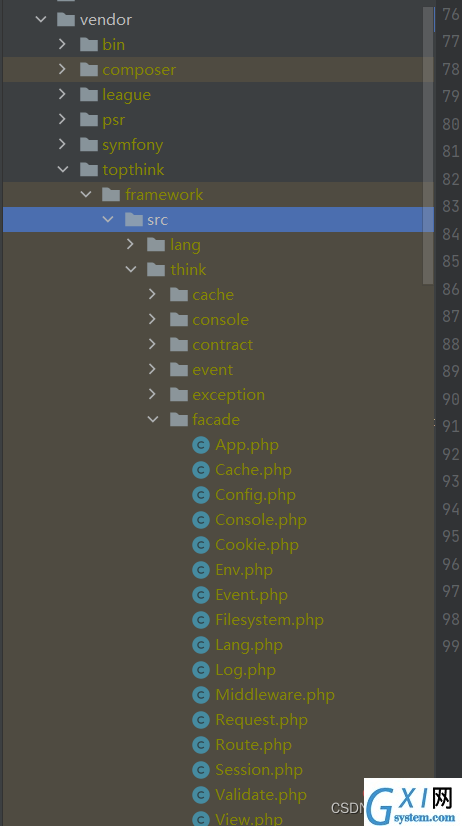Click the Session.php class icon
Screen dimensions: 462x826
tap(201, 771)
